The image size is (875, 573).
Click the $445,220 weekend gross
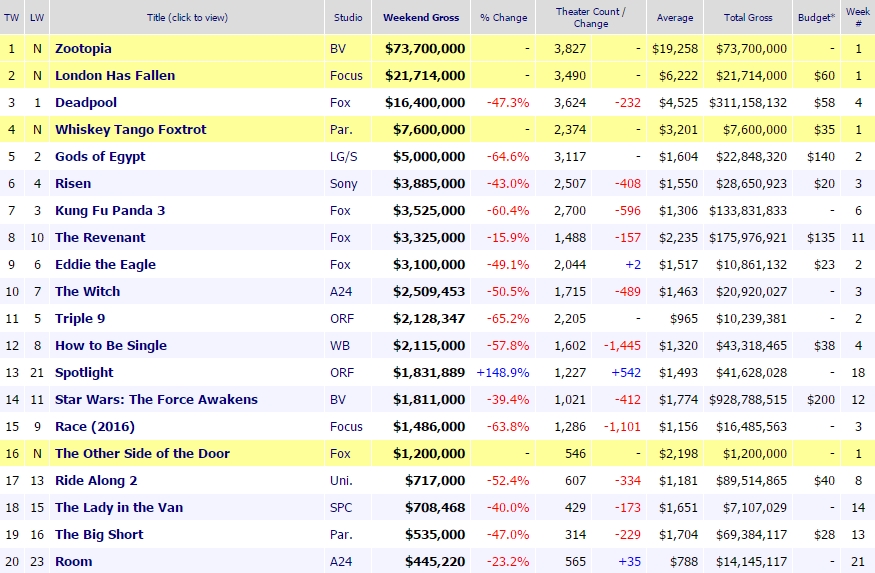(x=435, y=561)
